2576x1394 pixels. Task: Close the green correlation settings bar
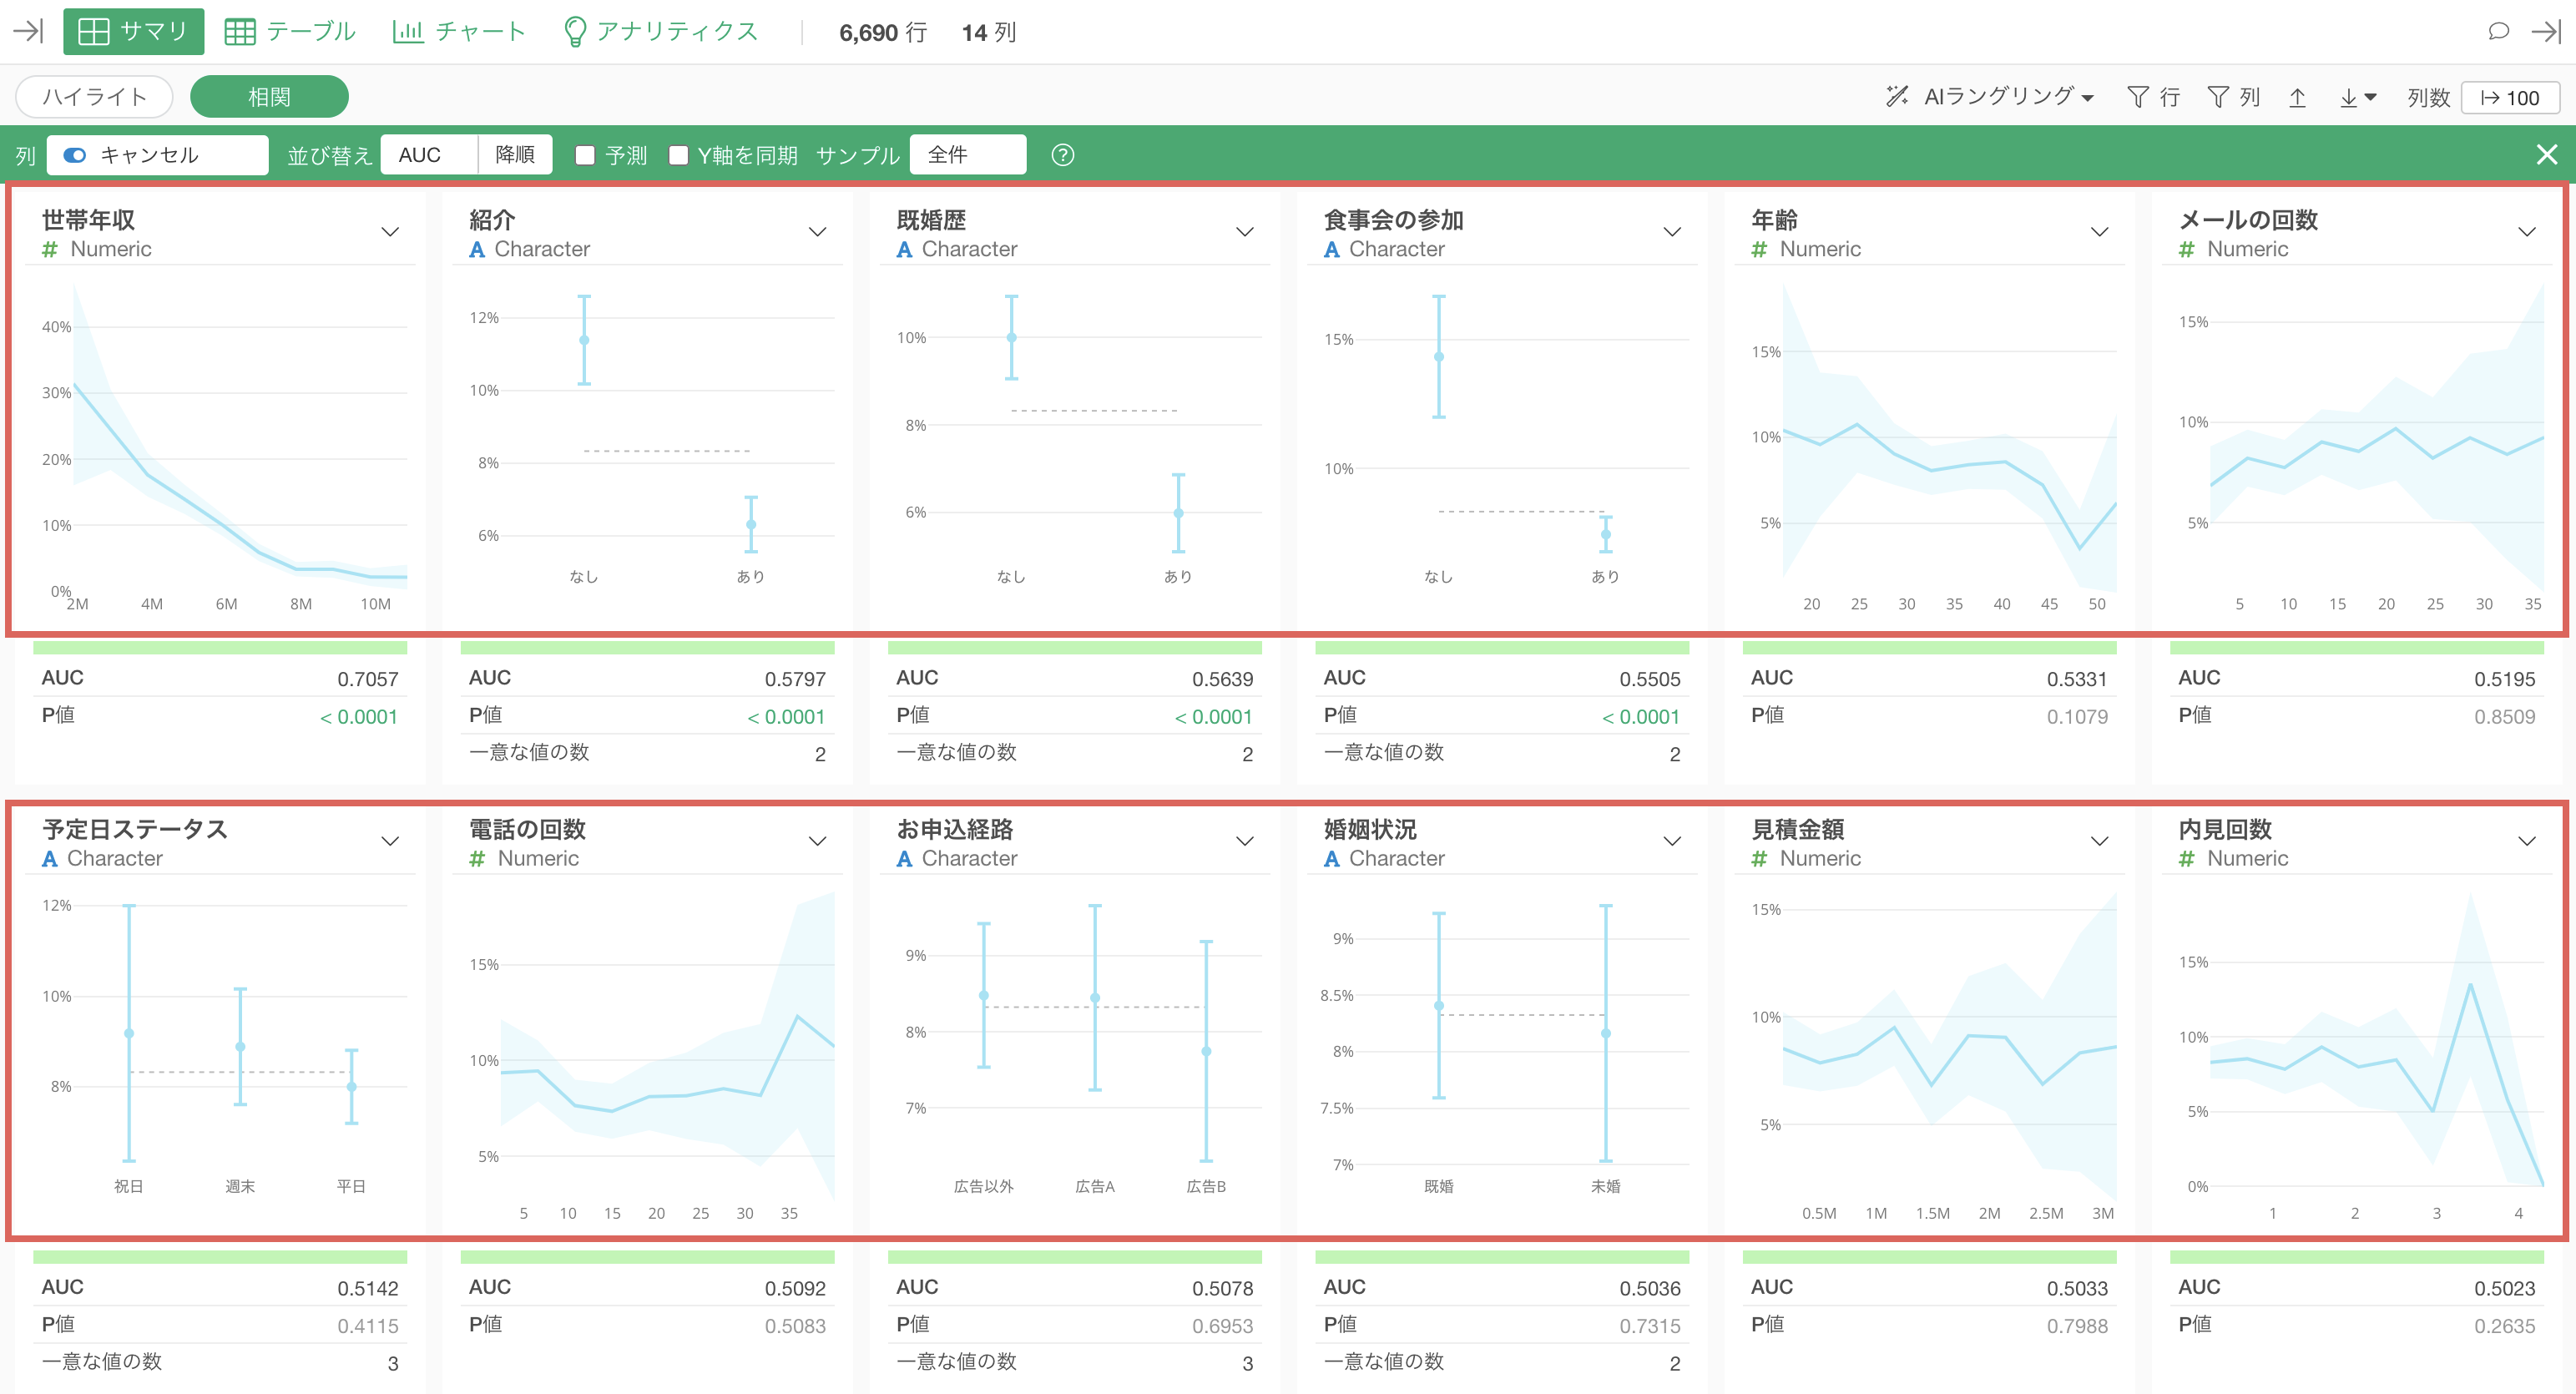pyautogui.click(x=2546, y=155)
